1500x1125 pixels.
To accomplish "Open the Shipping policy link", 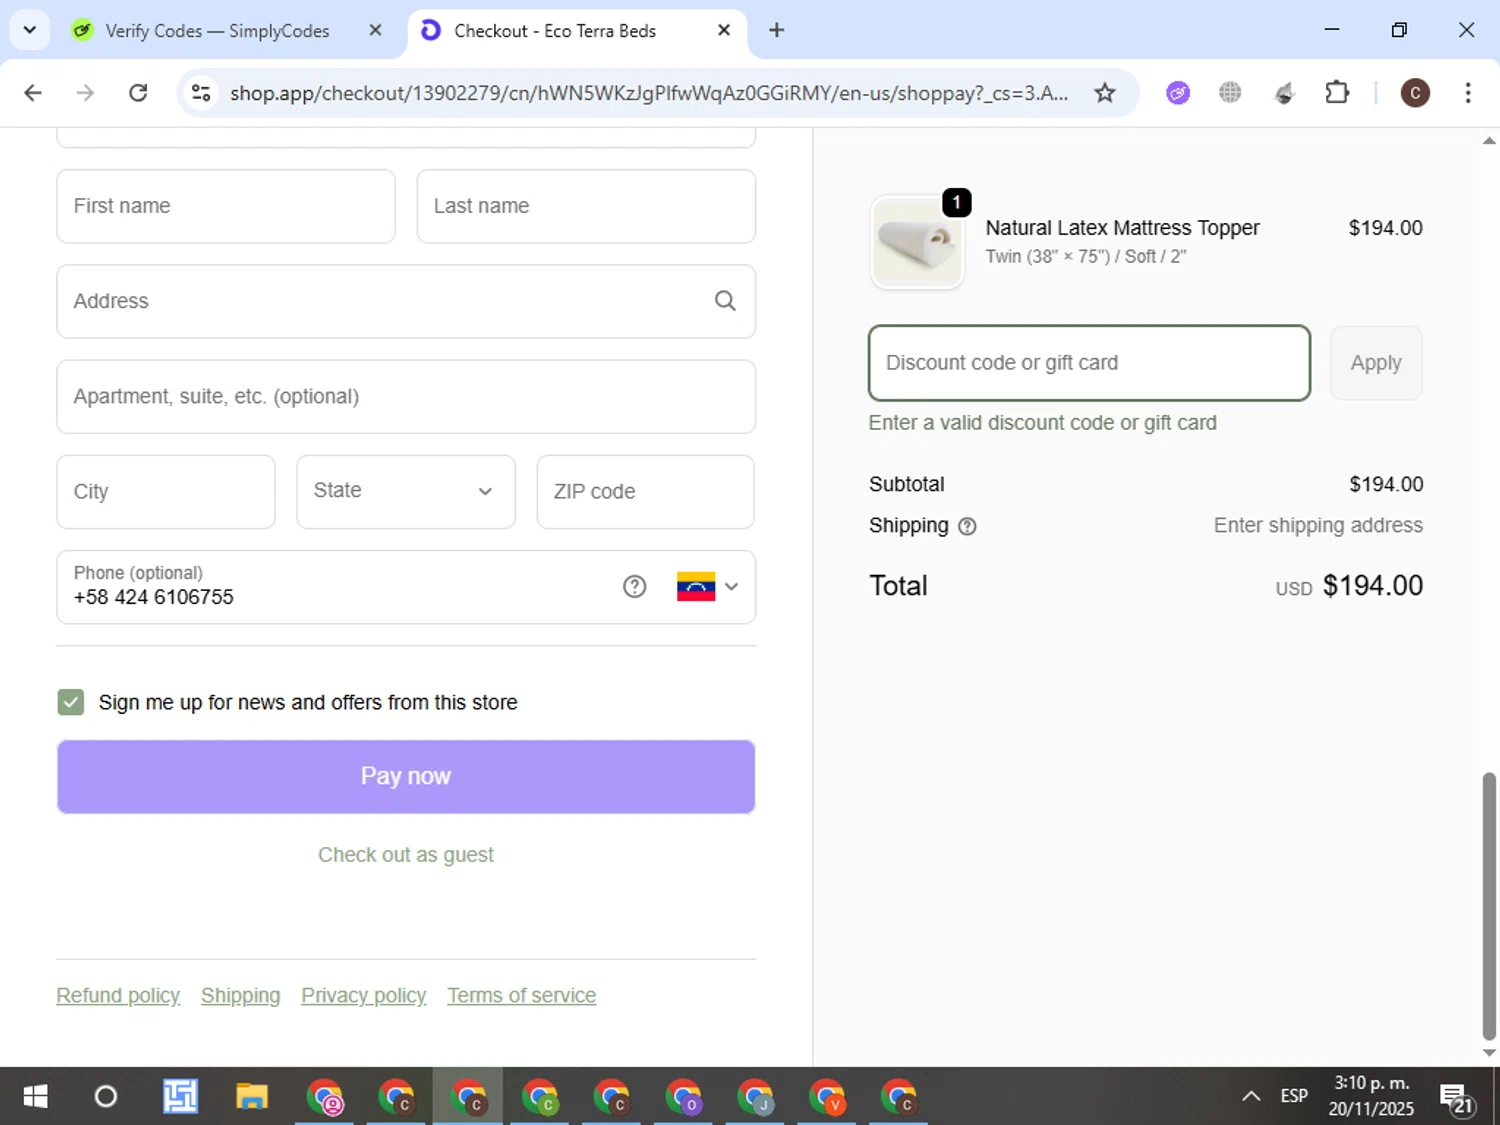I will [x=240, y=996].
